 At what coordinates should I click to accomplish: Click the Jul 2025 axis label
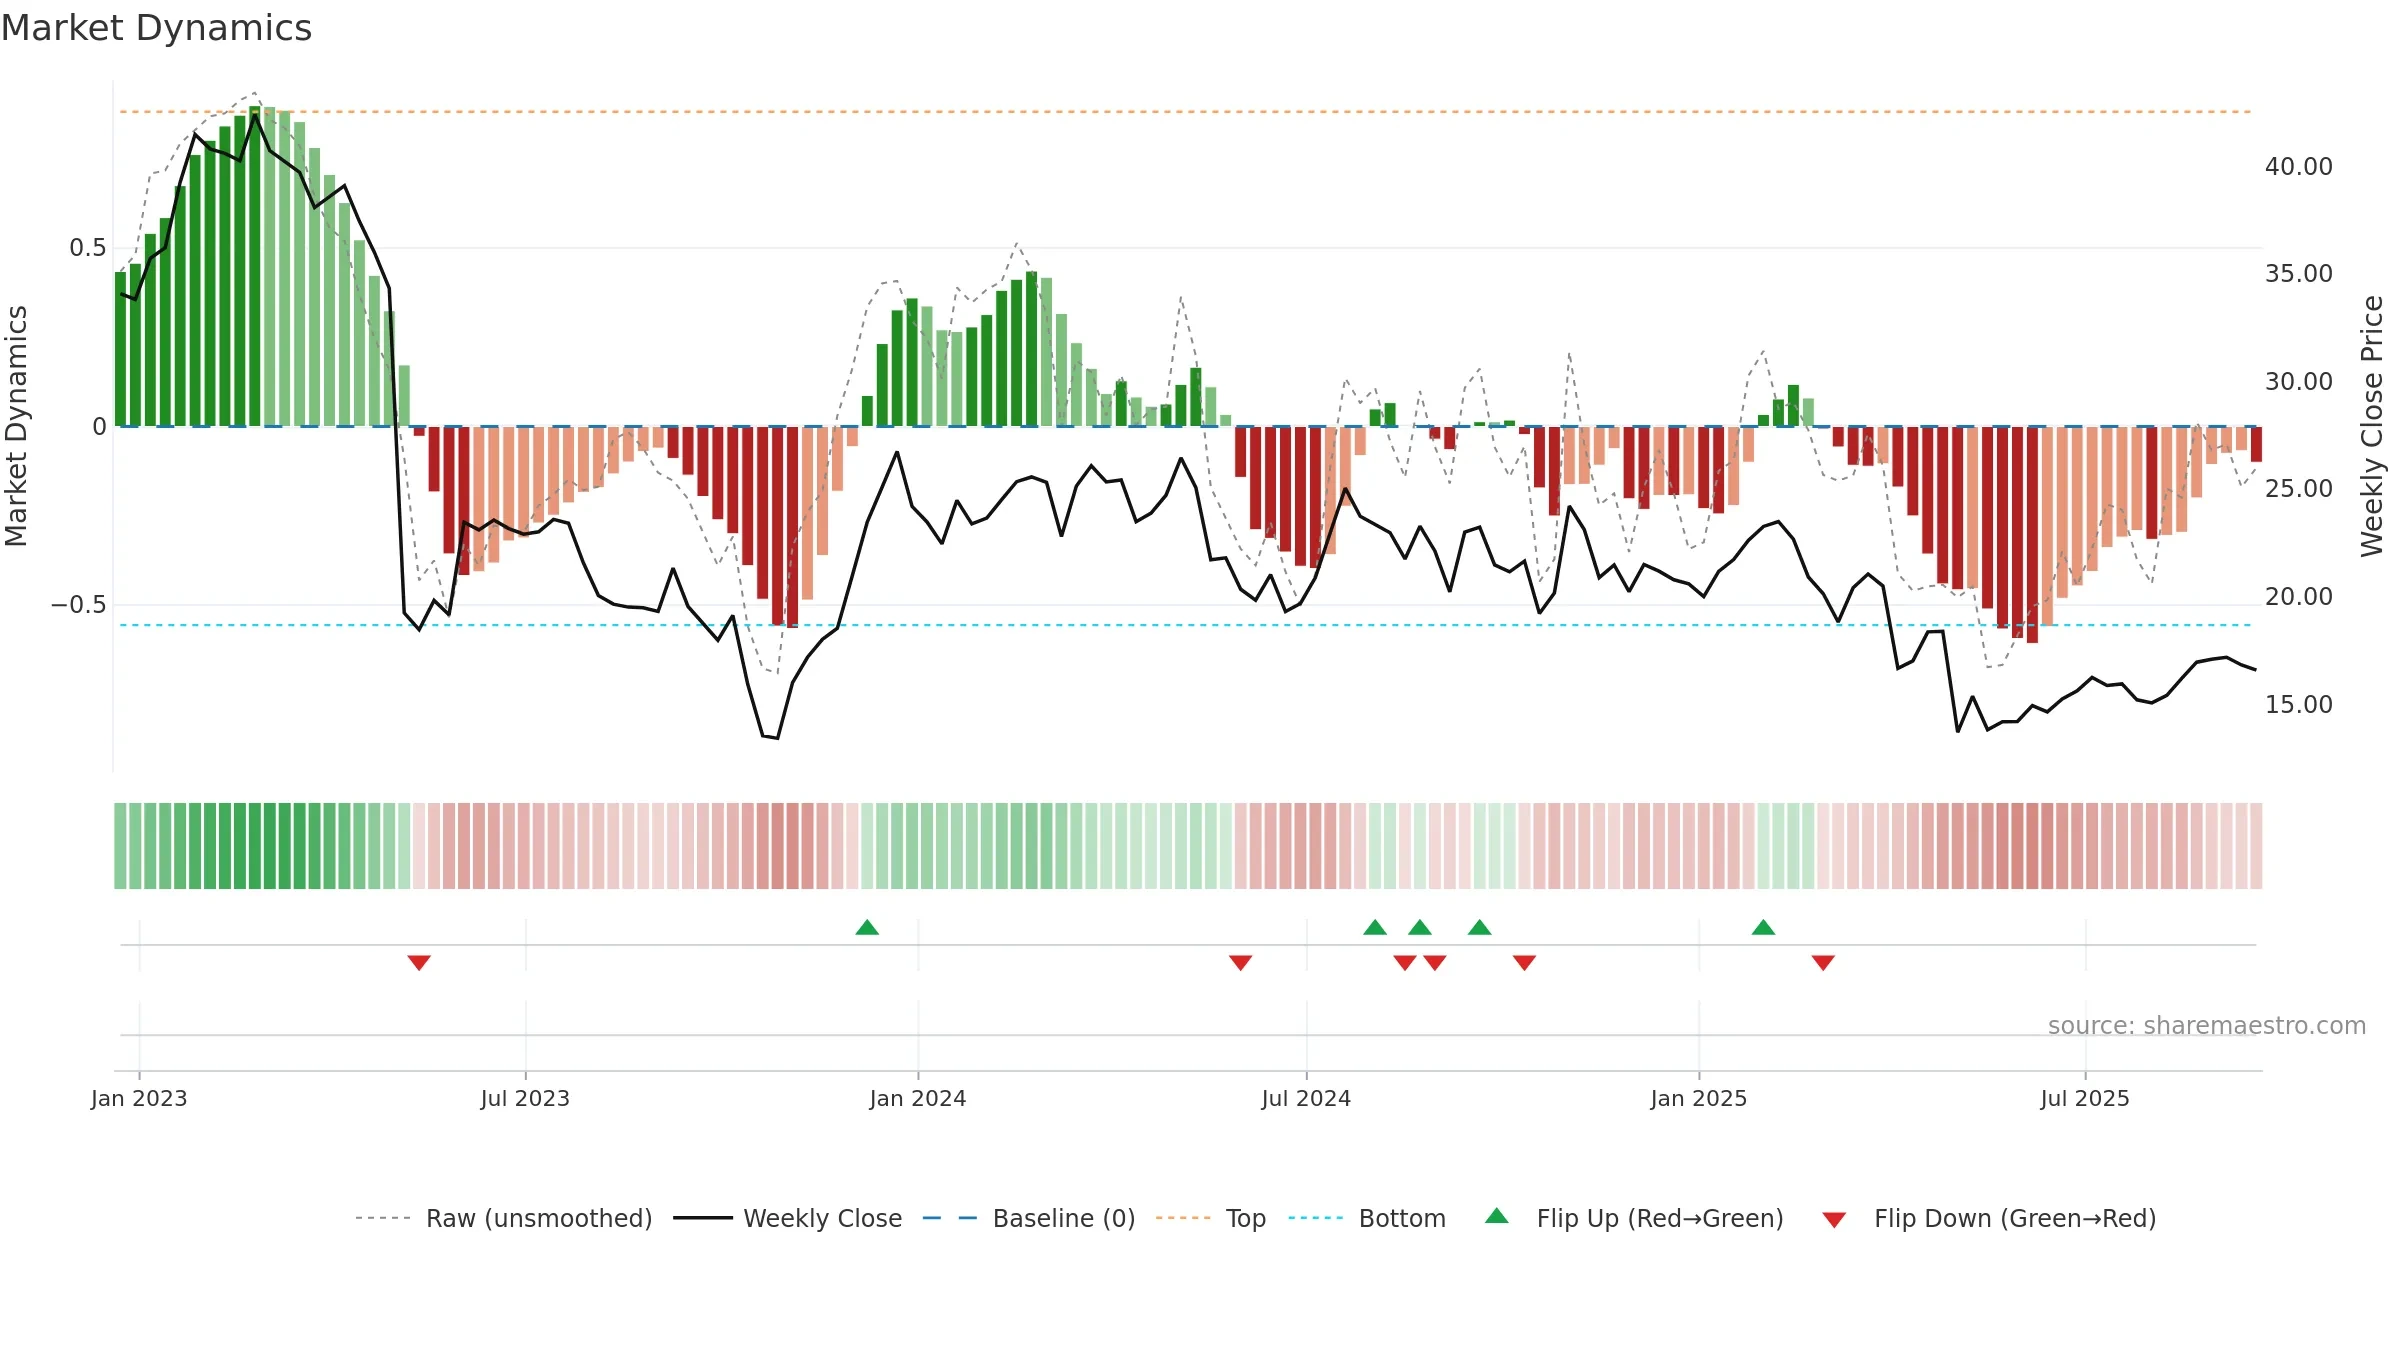pos(2085,1098)
